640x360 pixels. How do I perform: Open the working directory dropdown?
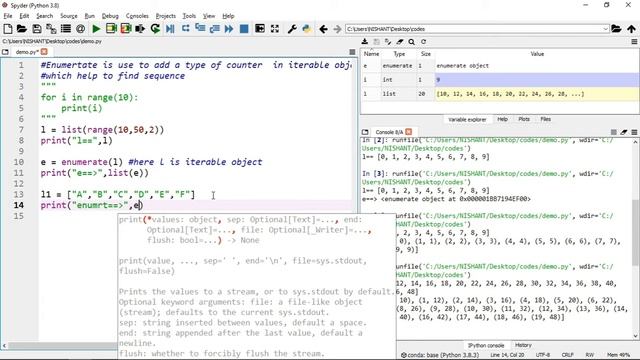point(605,29)
